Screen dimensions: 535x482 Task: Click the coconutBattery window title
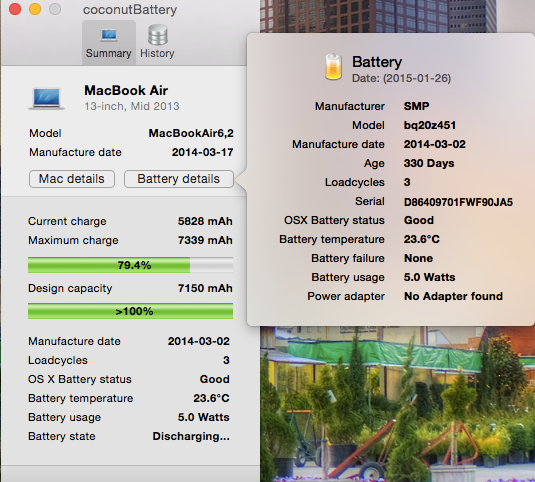point(130,10)
